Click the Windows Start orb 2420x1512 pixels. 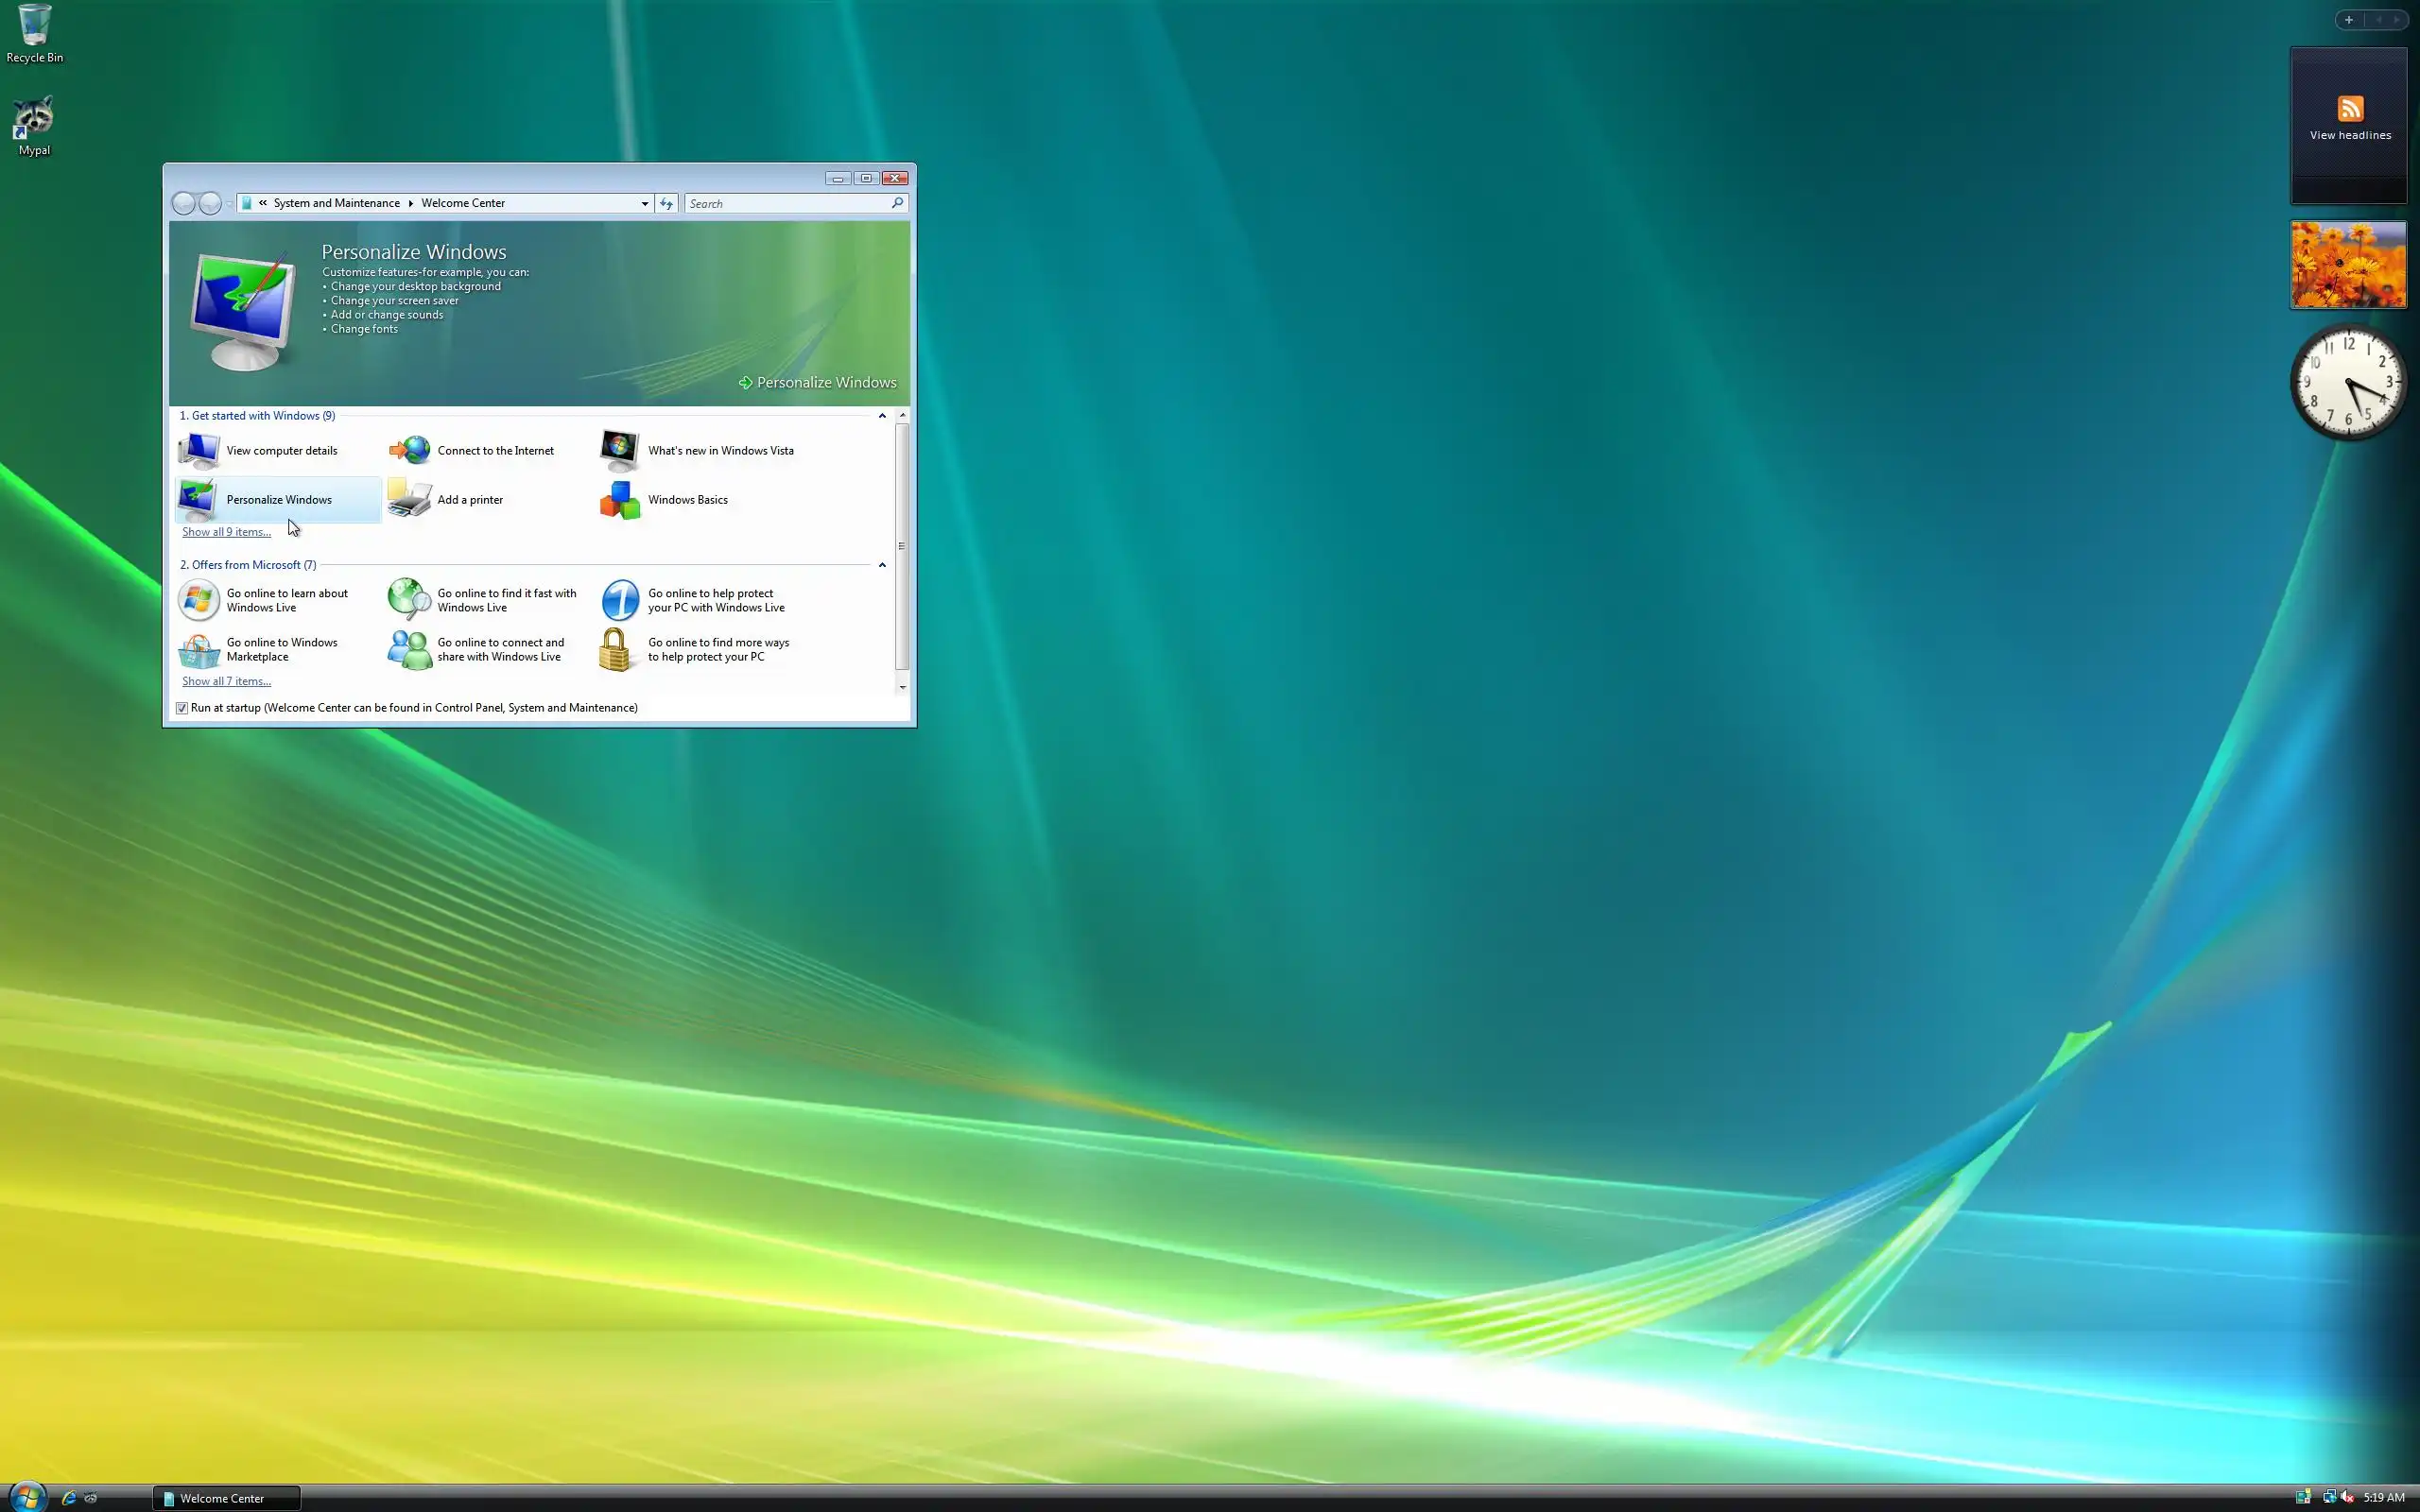[x=27, y=1497]
